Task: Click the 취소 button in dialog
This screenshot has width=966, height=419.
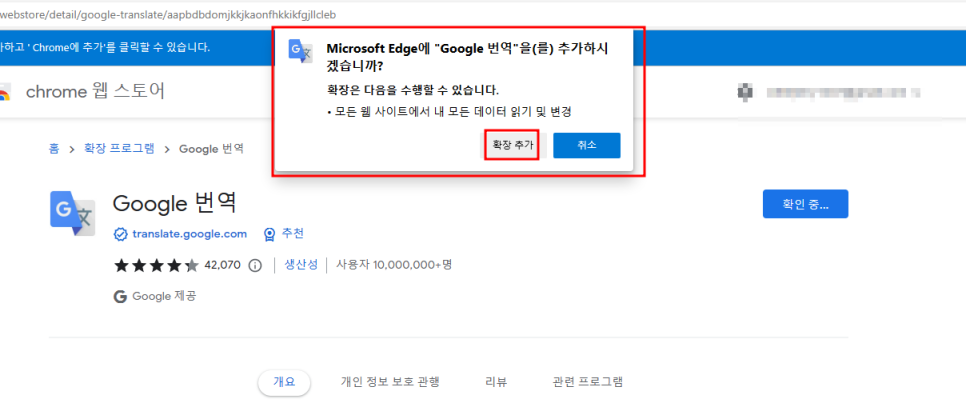Action: [x=586, y=145]
